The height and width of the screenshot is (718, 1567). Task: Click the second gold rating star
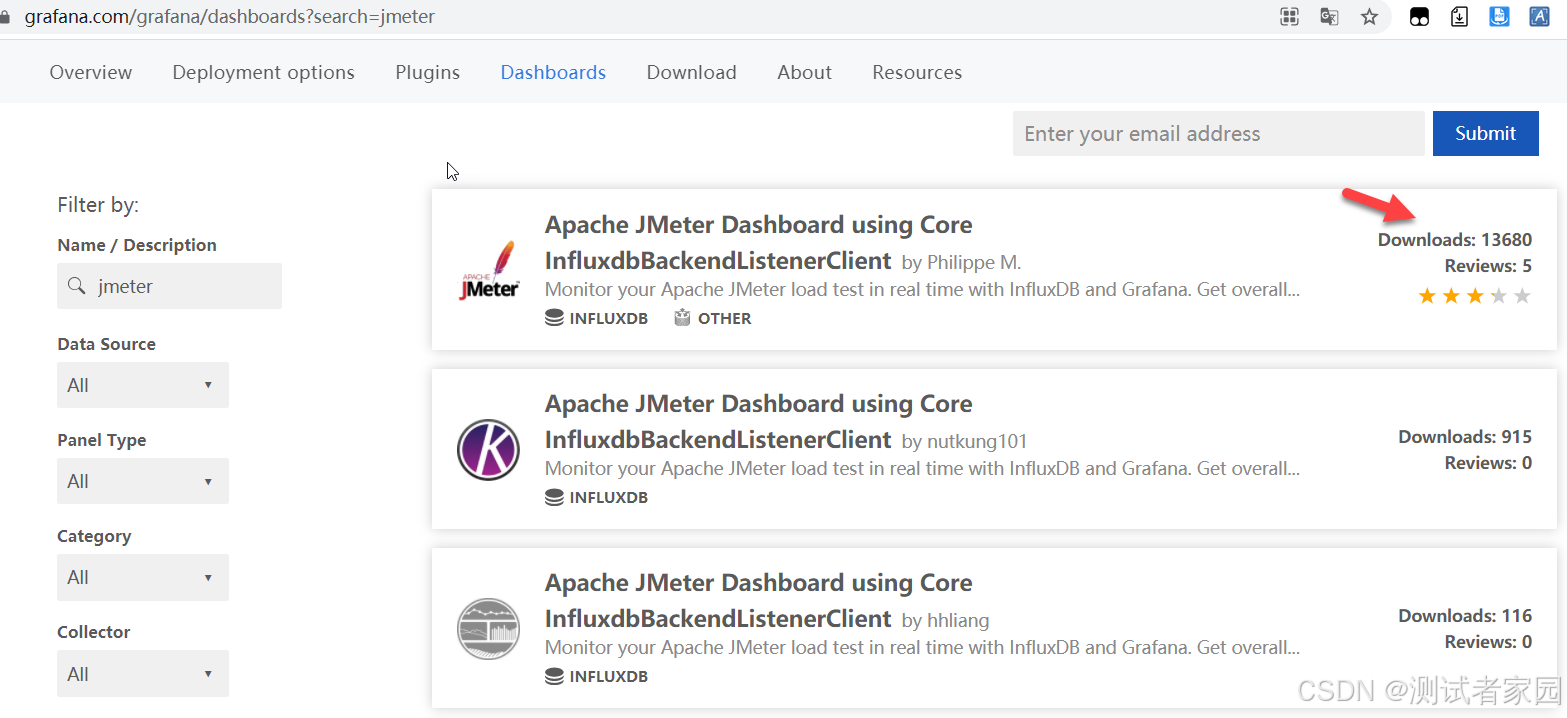pyautogui.click(x=1451, y=296)
